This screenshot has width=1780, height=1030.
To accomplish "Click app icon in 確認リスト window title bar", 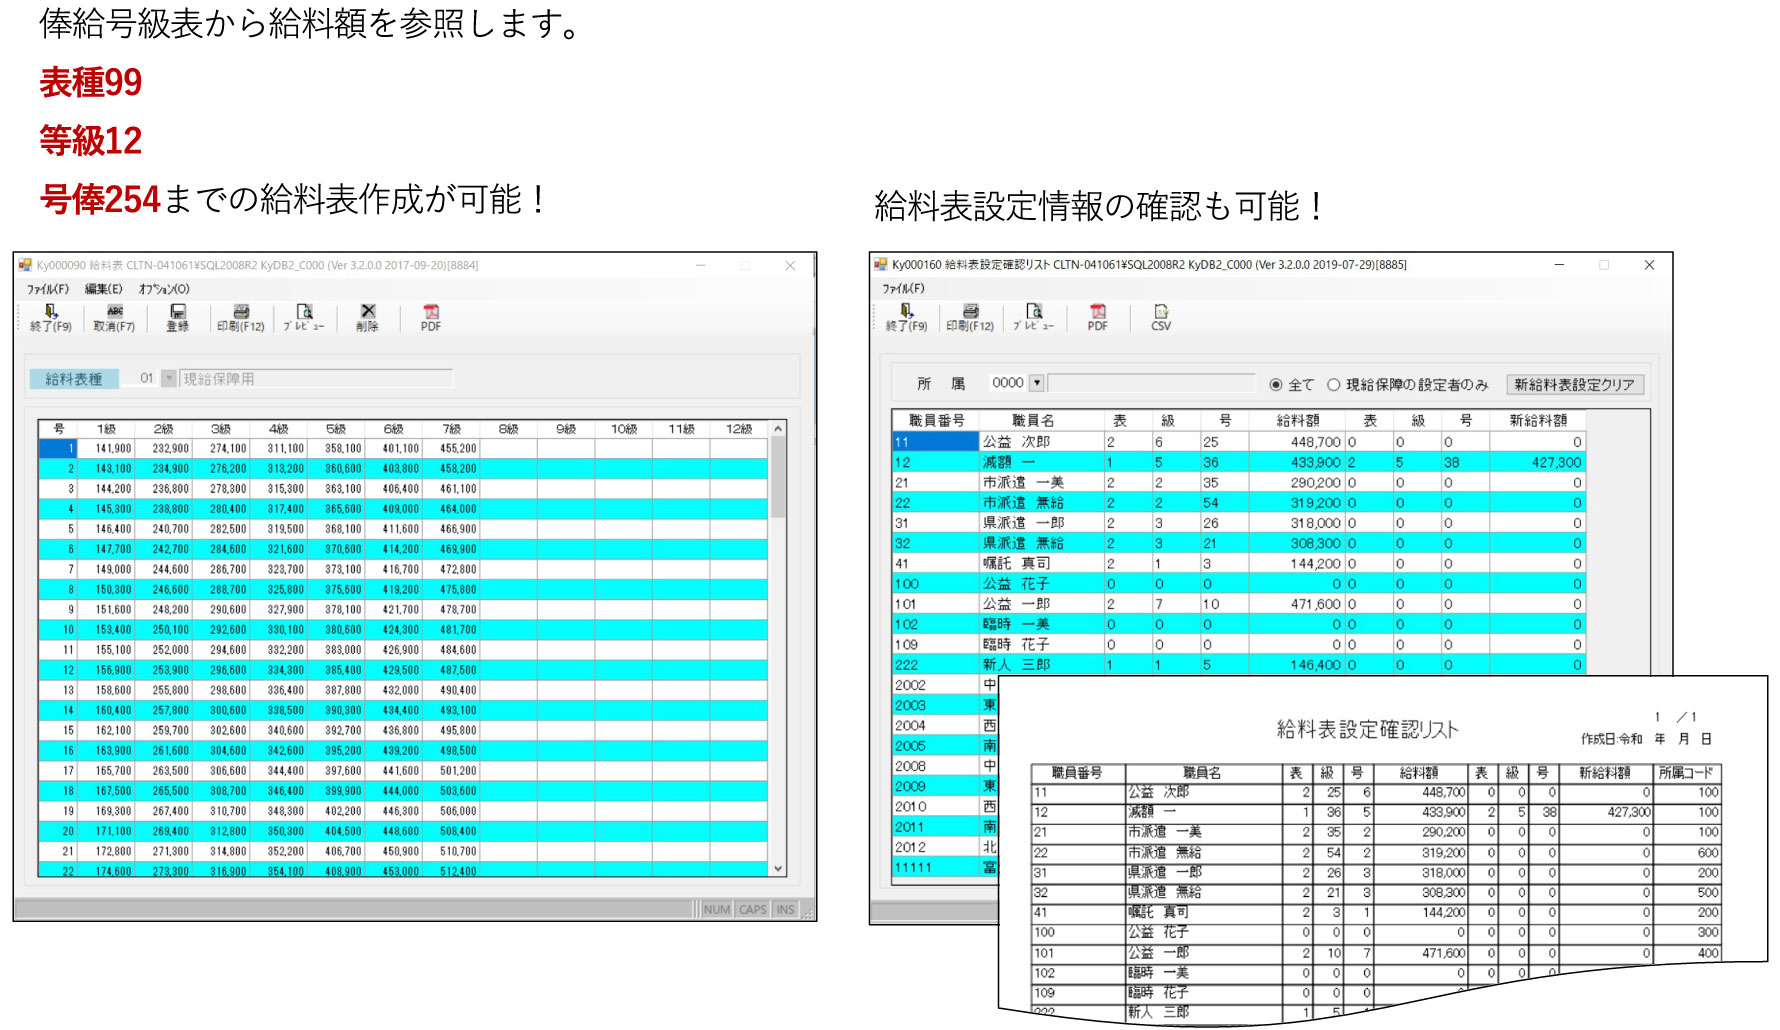I will (x=881, y=264).
